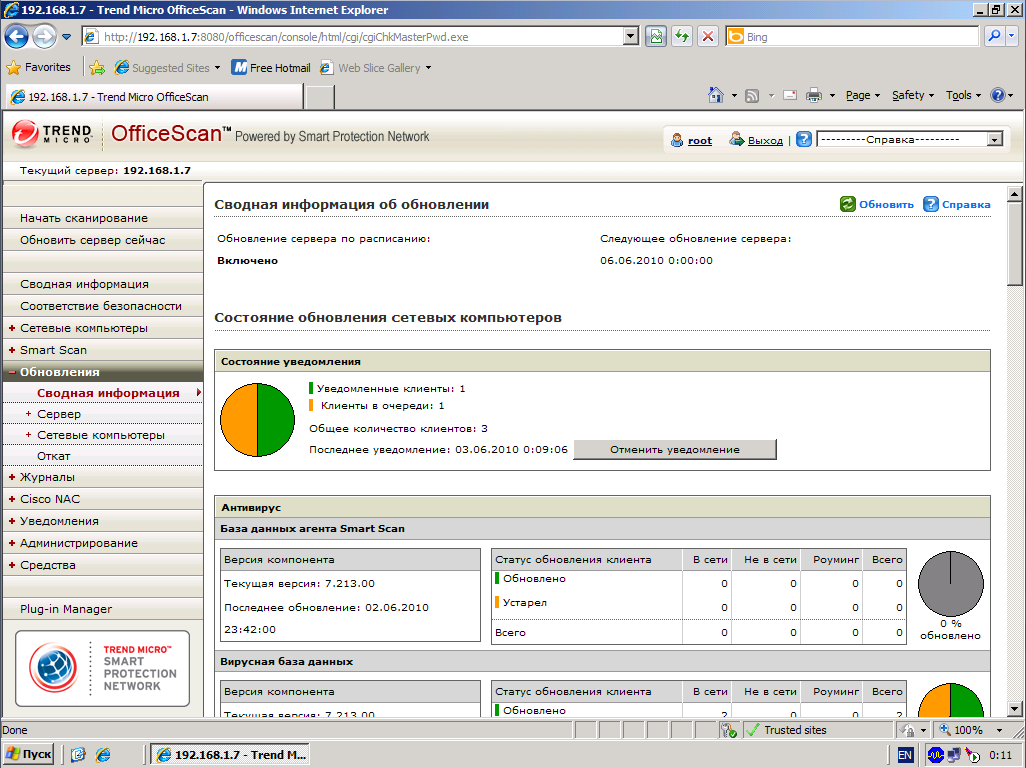Open the Web Slice Gallery dropdown
The height and width of the screenshot is (768, 1026).
coord(429,68)
